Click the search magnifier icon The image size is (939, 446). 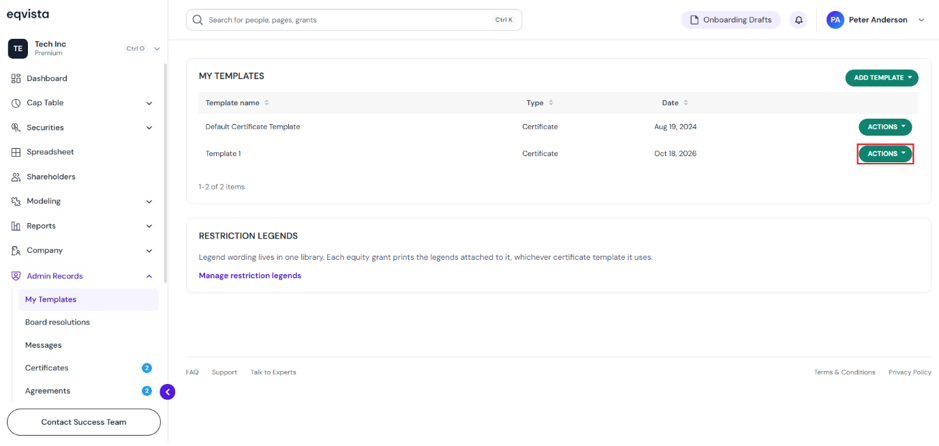(x=198, y=20)
